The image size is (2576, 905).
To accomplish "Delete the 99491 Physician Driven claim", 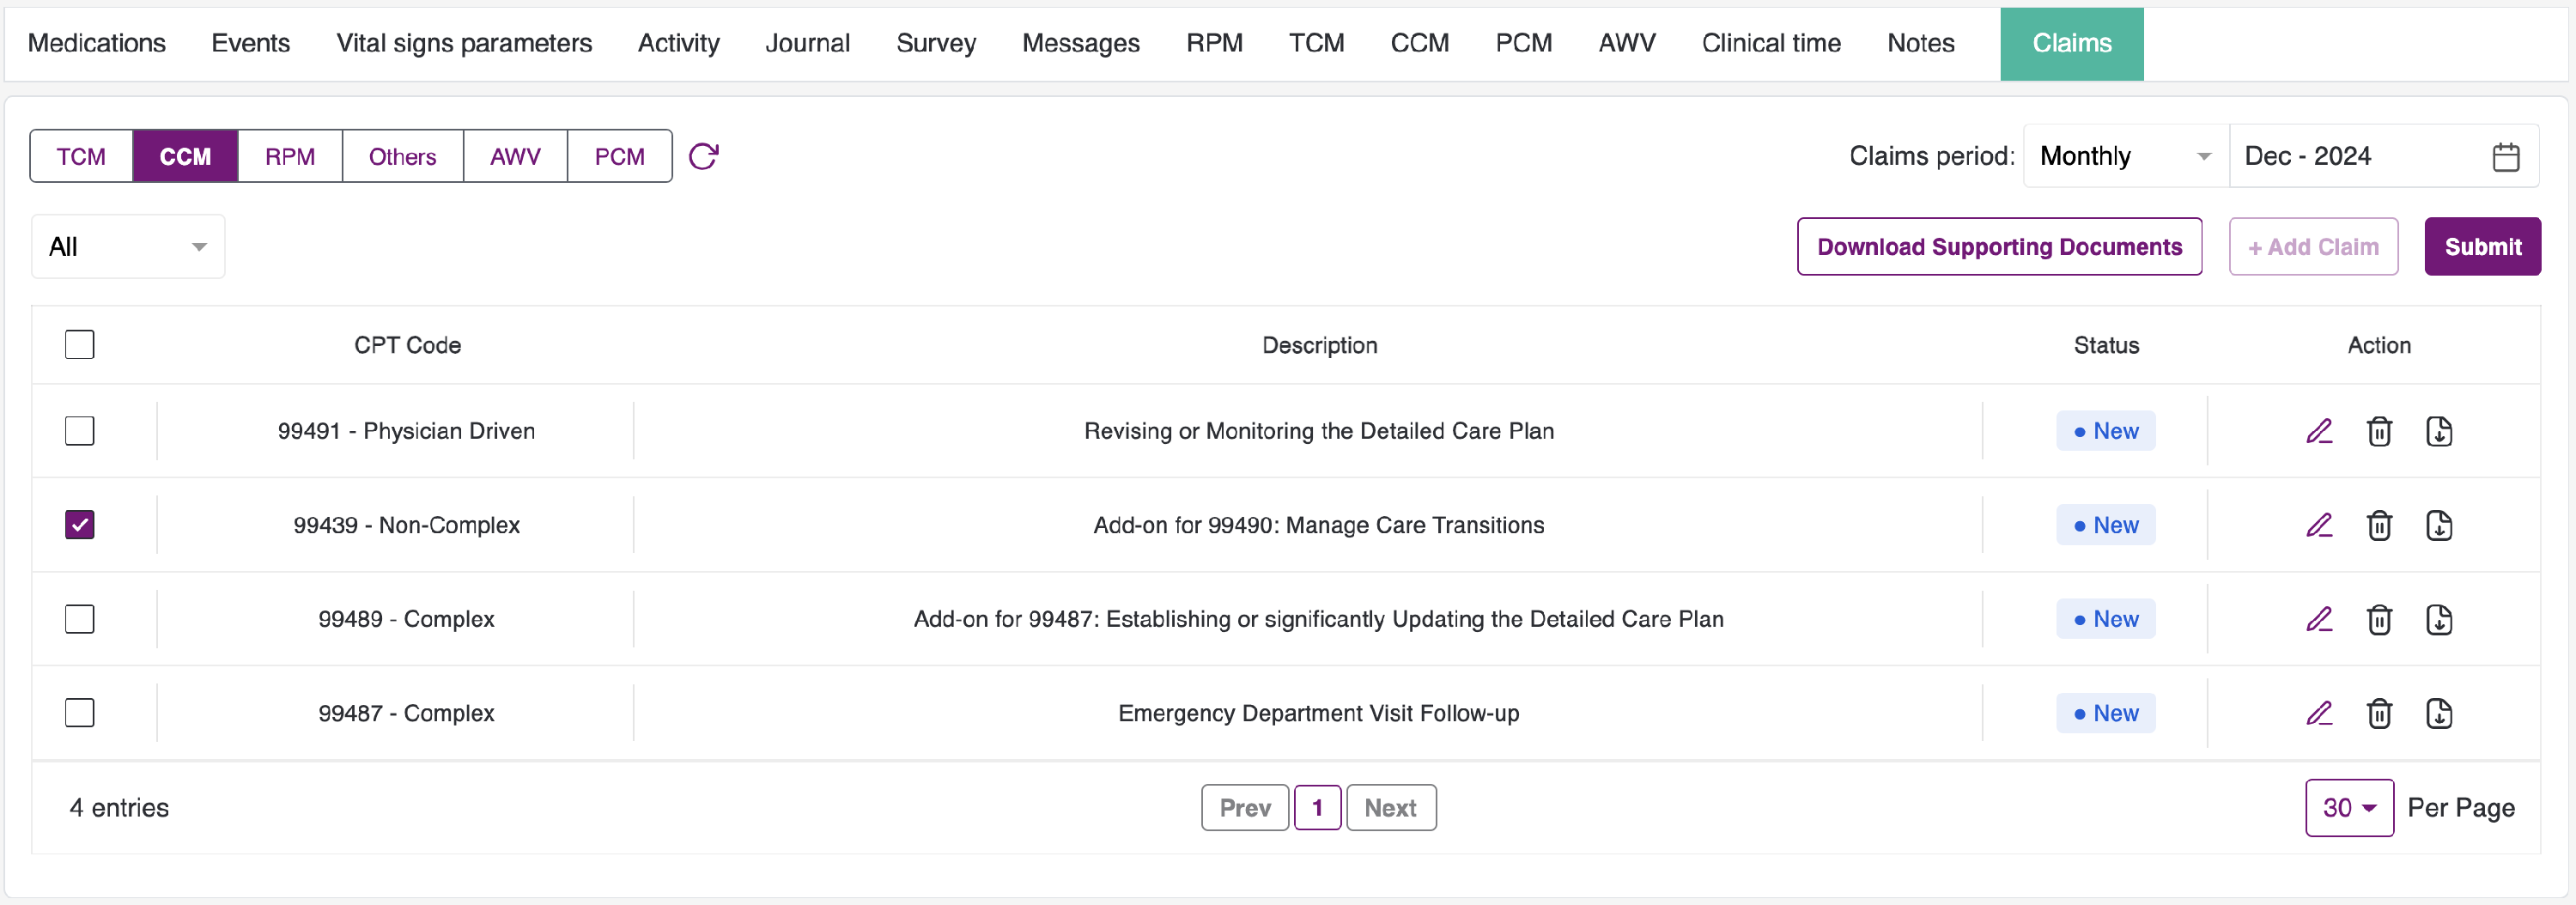I will point(2379,431).
